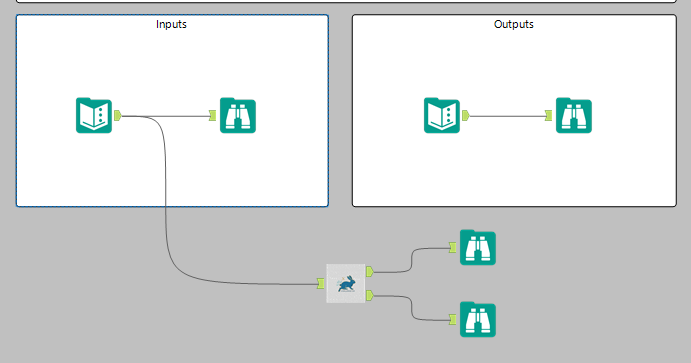This screenshot has width=691, height=363.
Task: Click the rabbit macro's lower output anchor
Action: [x=370, y=295]
